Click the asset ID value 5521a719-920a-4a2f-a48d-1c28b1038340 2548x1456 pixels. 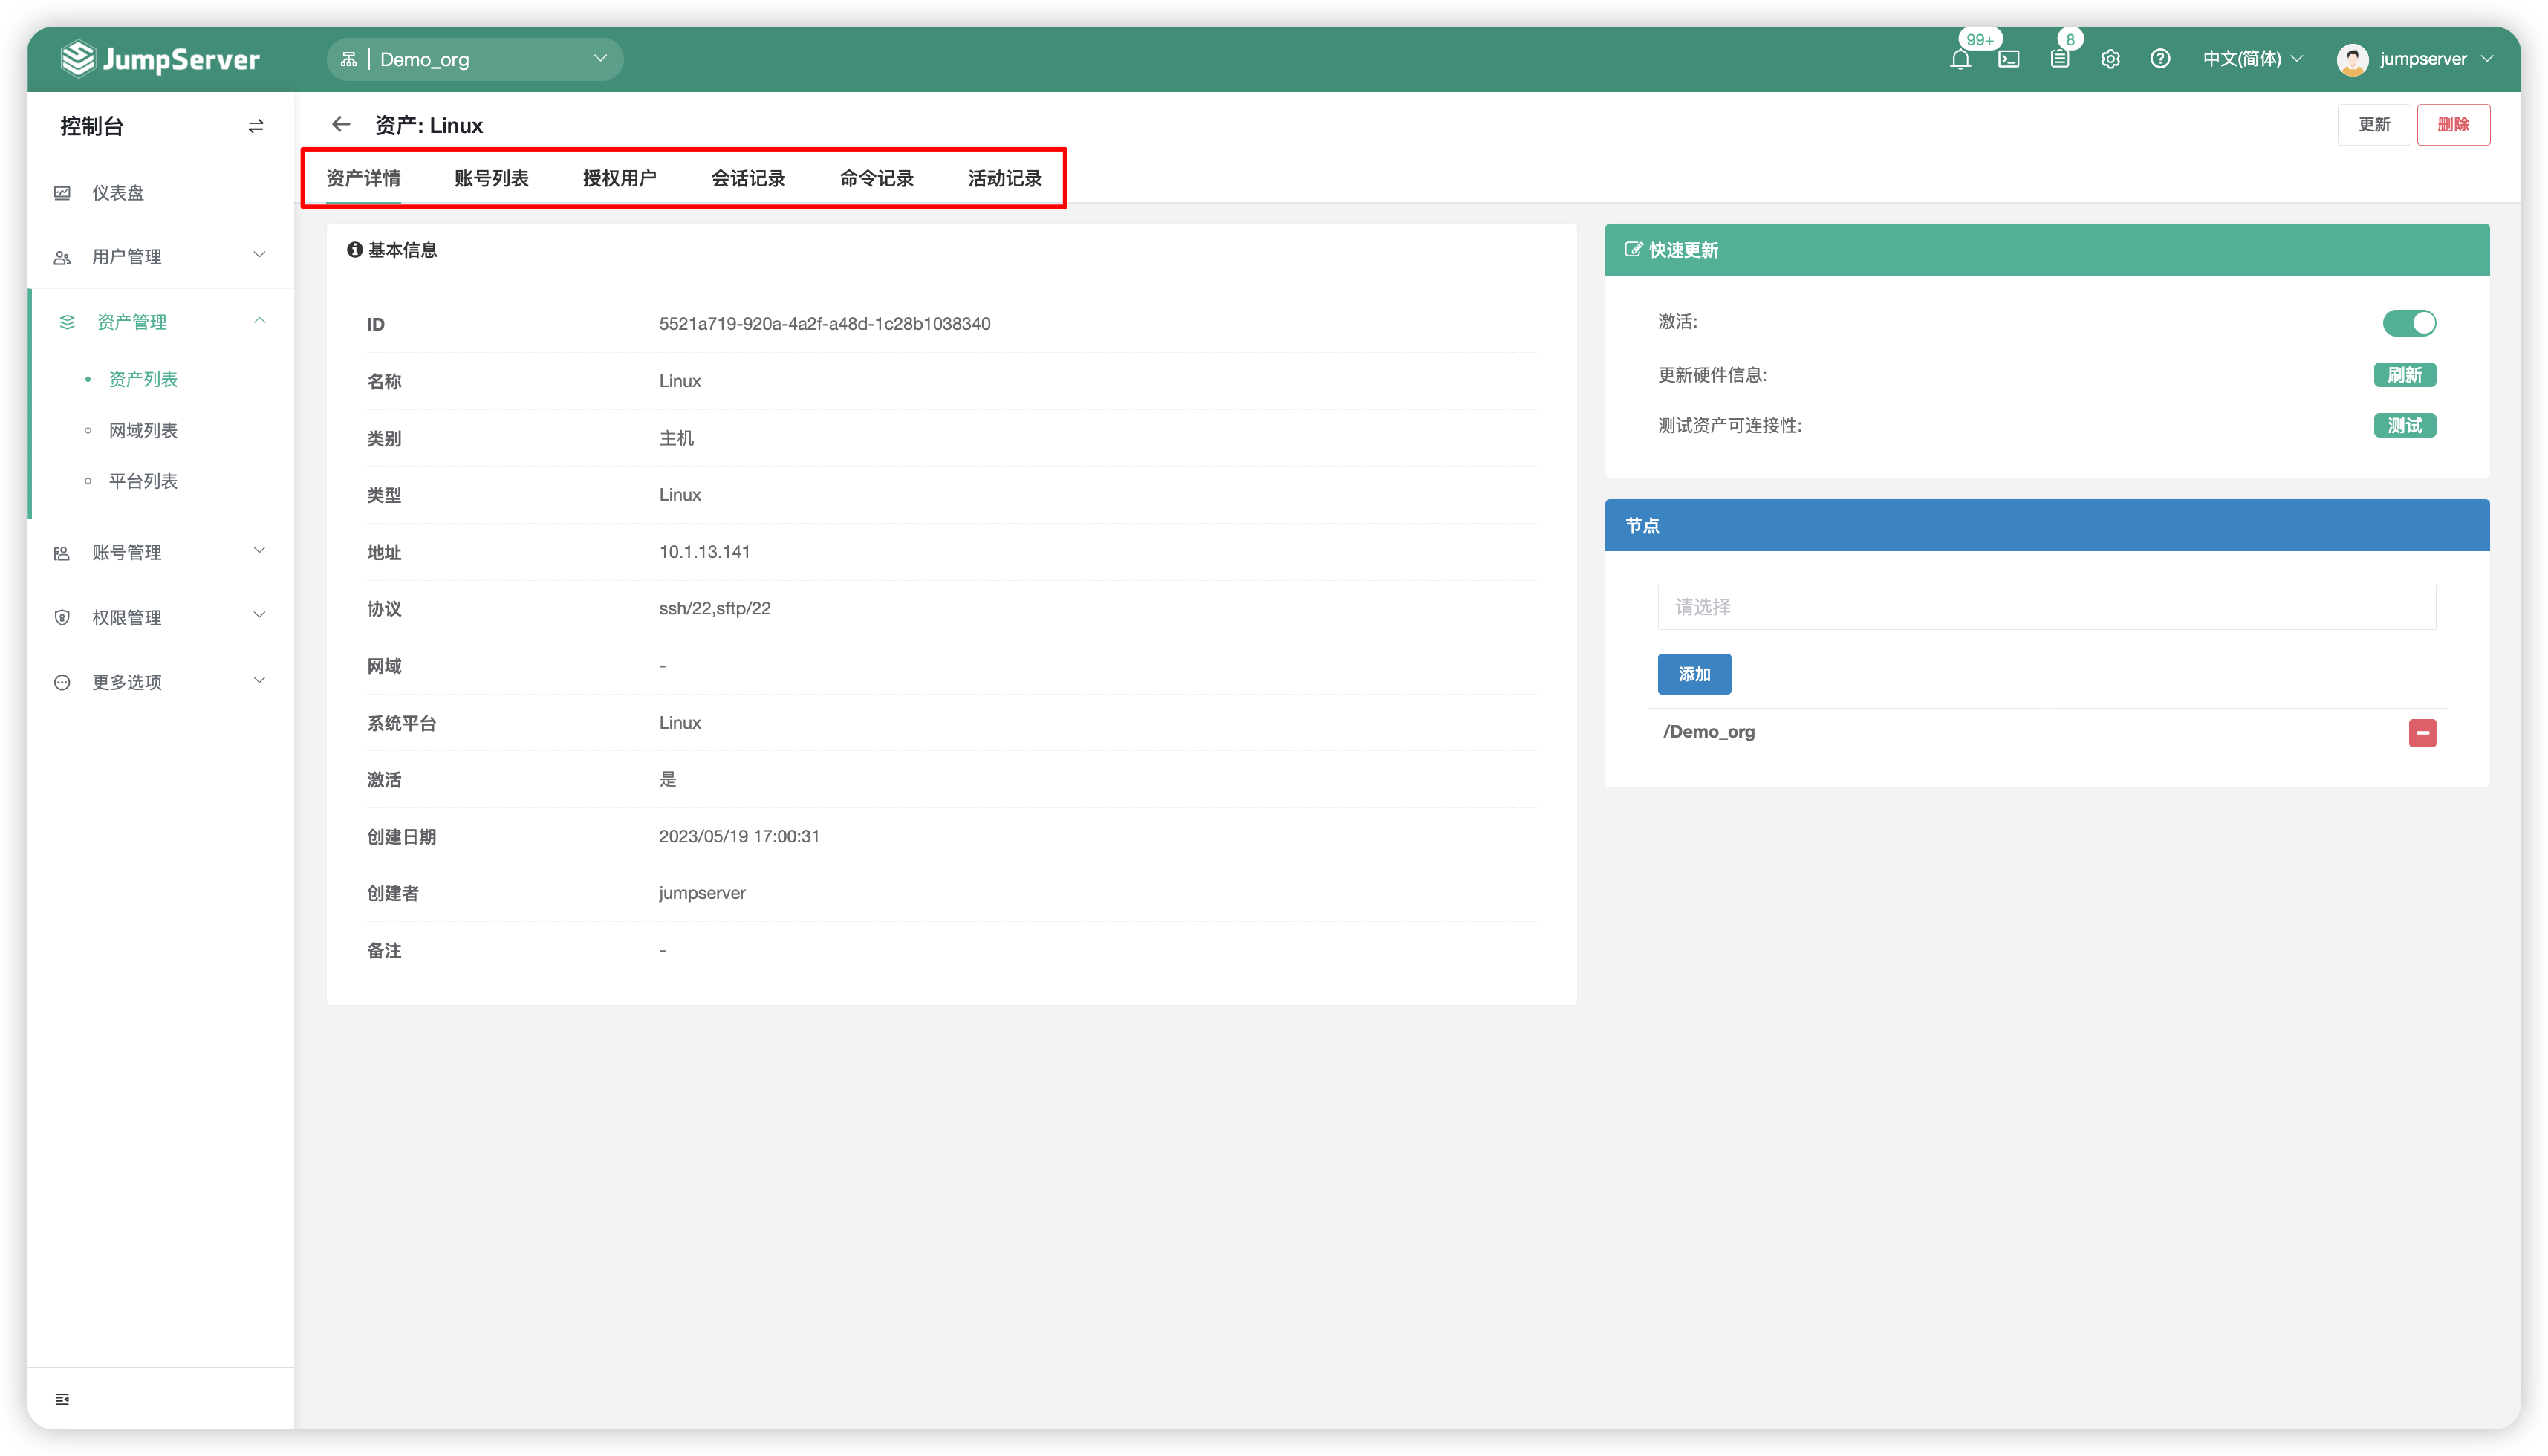click(824, 323)
